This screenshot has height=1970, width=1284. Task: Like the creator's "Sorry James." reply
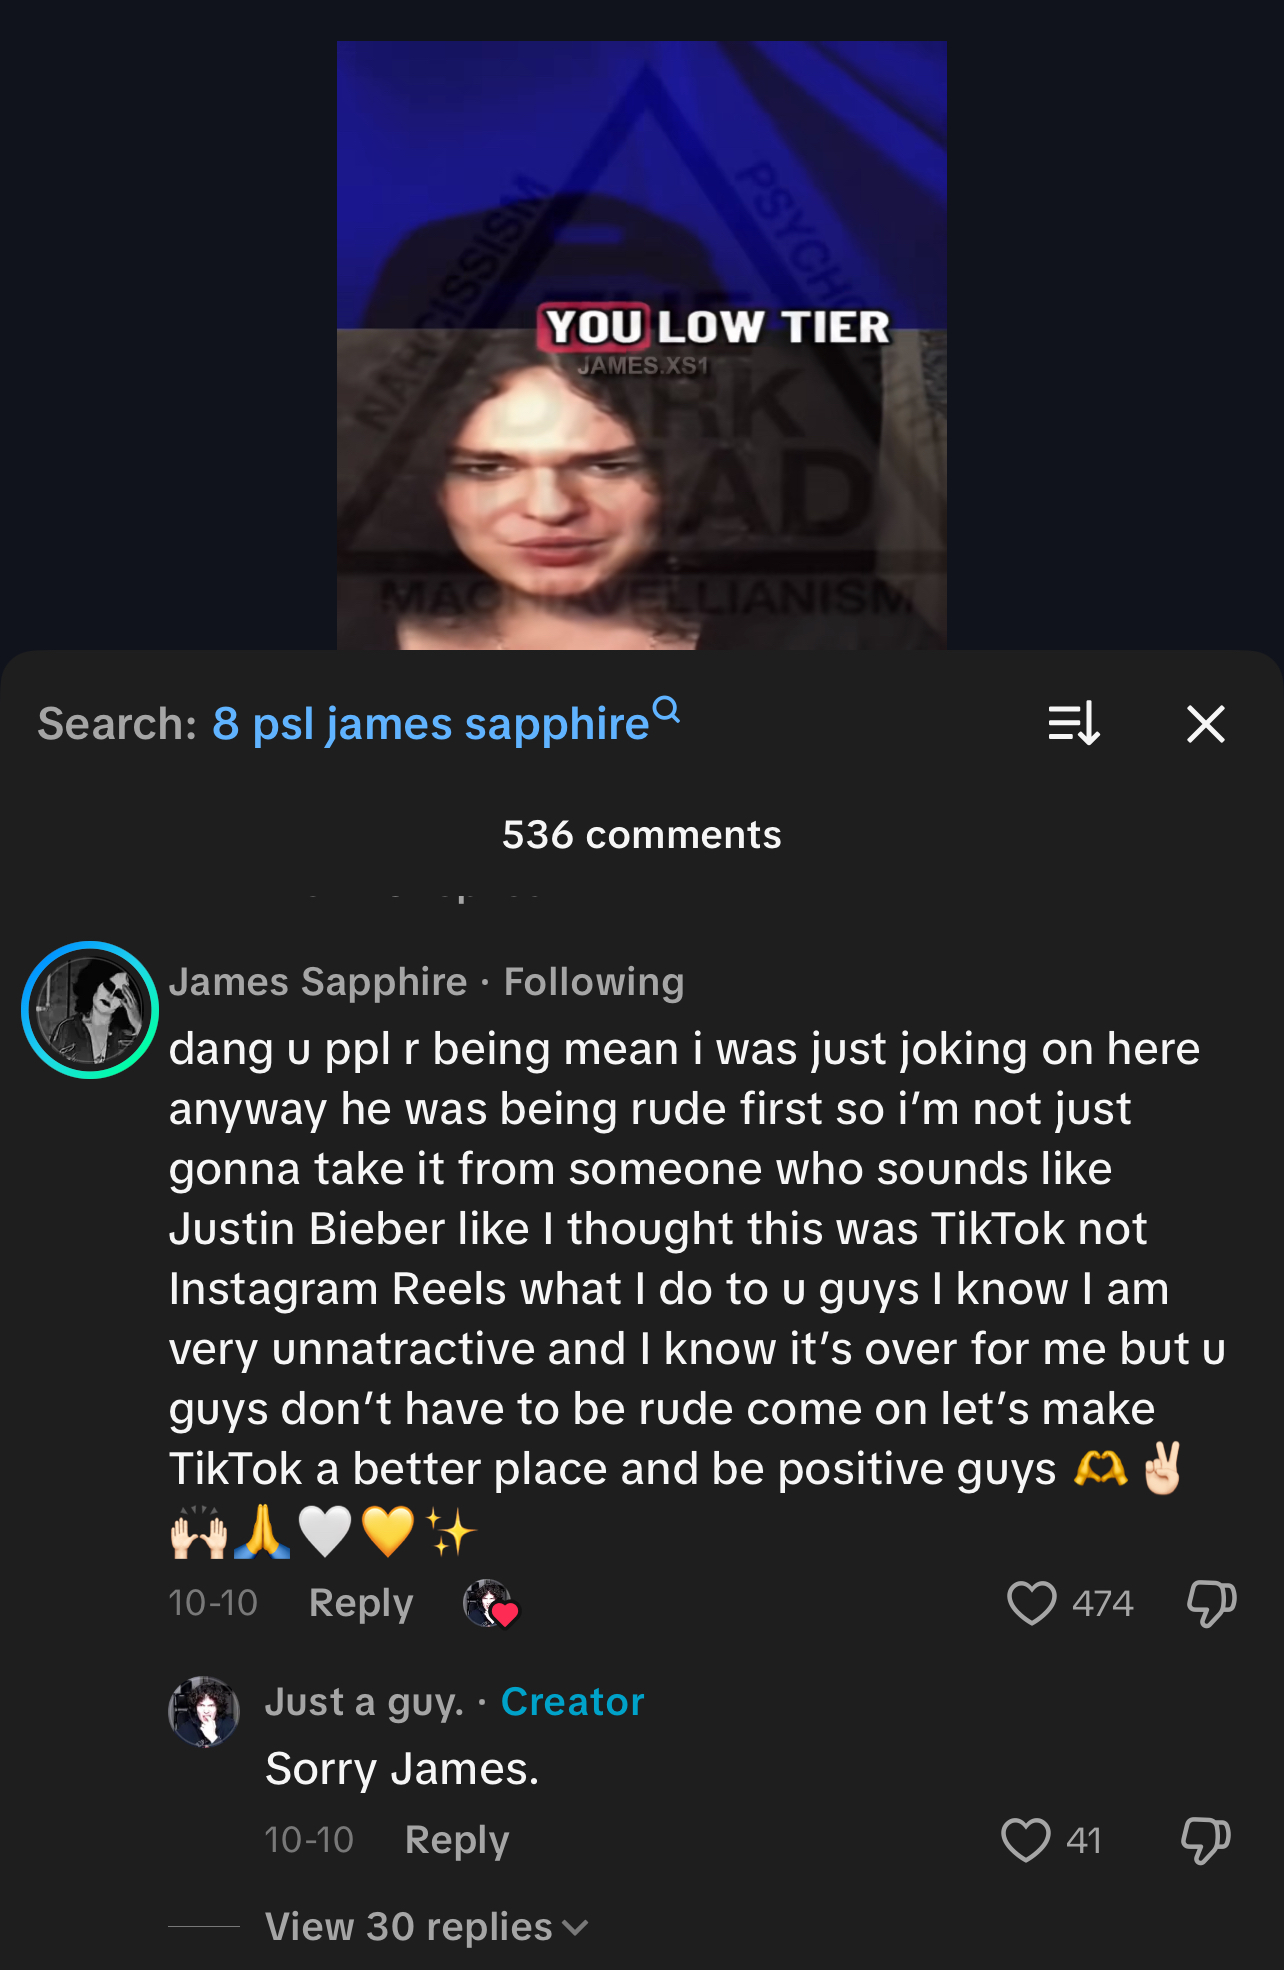point(1026,1840)
